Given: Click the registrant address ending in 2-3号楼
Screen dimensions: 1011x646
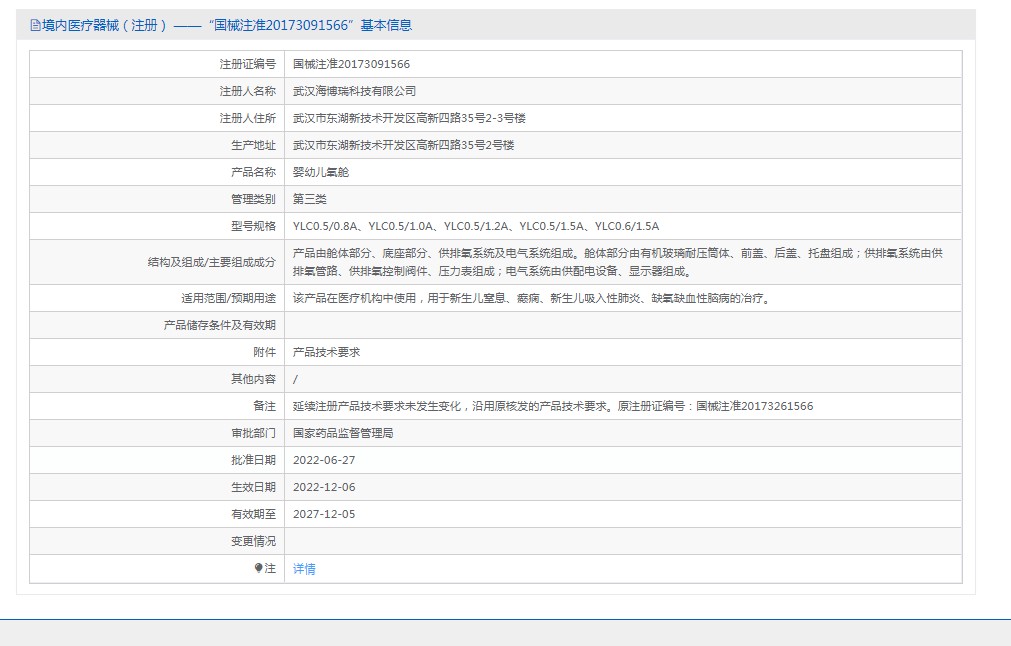Looking at the screenshot, I should [x=408, y=118].
